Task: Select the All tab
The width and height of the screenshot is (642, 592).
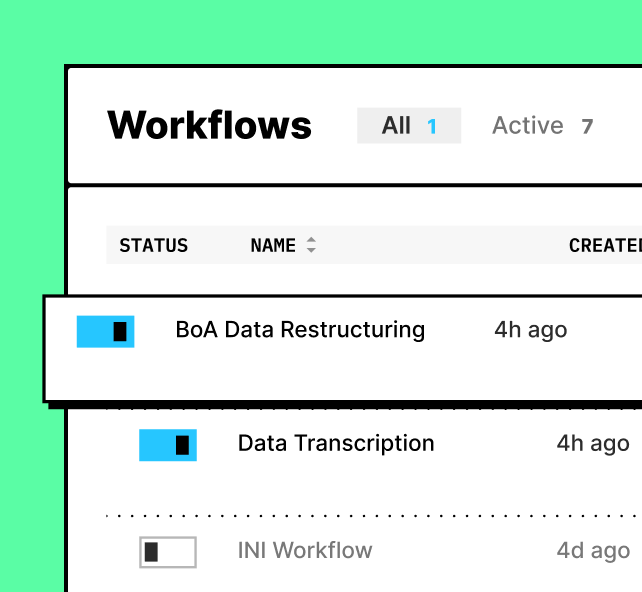Action: 409,126
